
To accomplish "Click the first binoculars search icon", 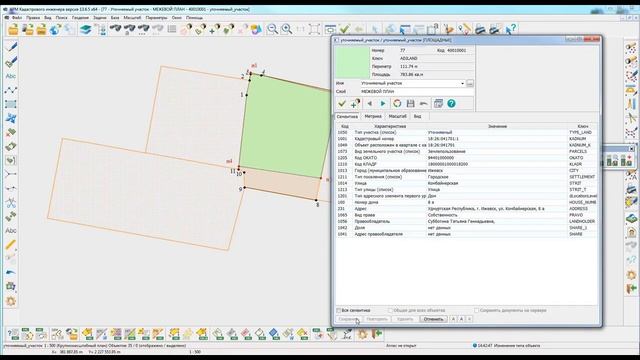I will [x=116, y=29].
